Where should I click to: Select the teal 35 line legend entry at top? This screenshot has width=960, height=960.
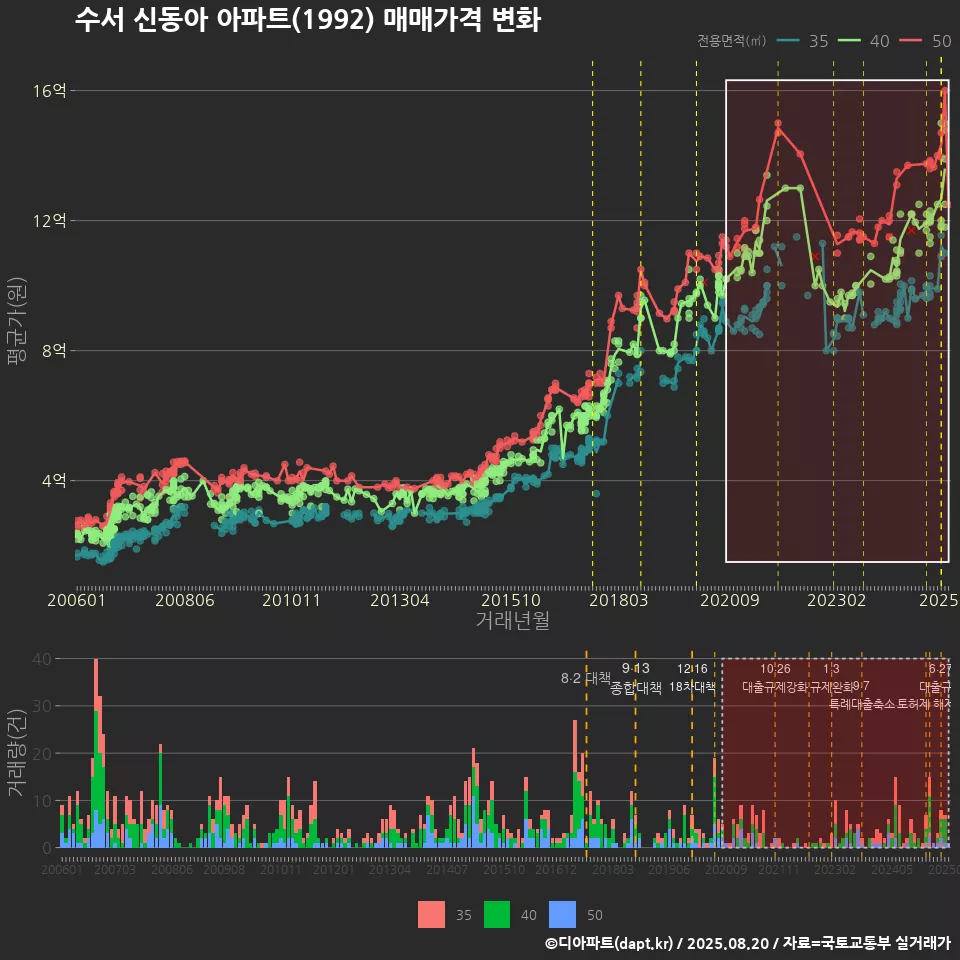(x=802, y=41)
